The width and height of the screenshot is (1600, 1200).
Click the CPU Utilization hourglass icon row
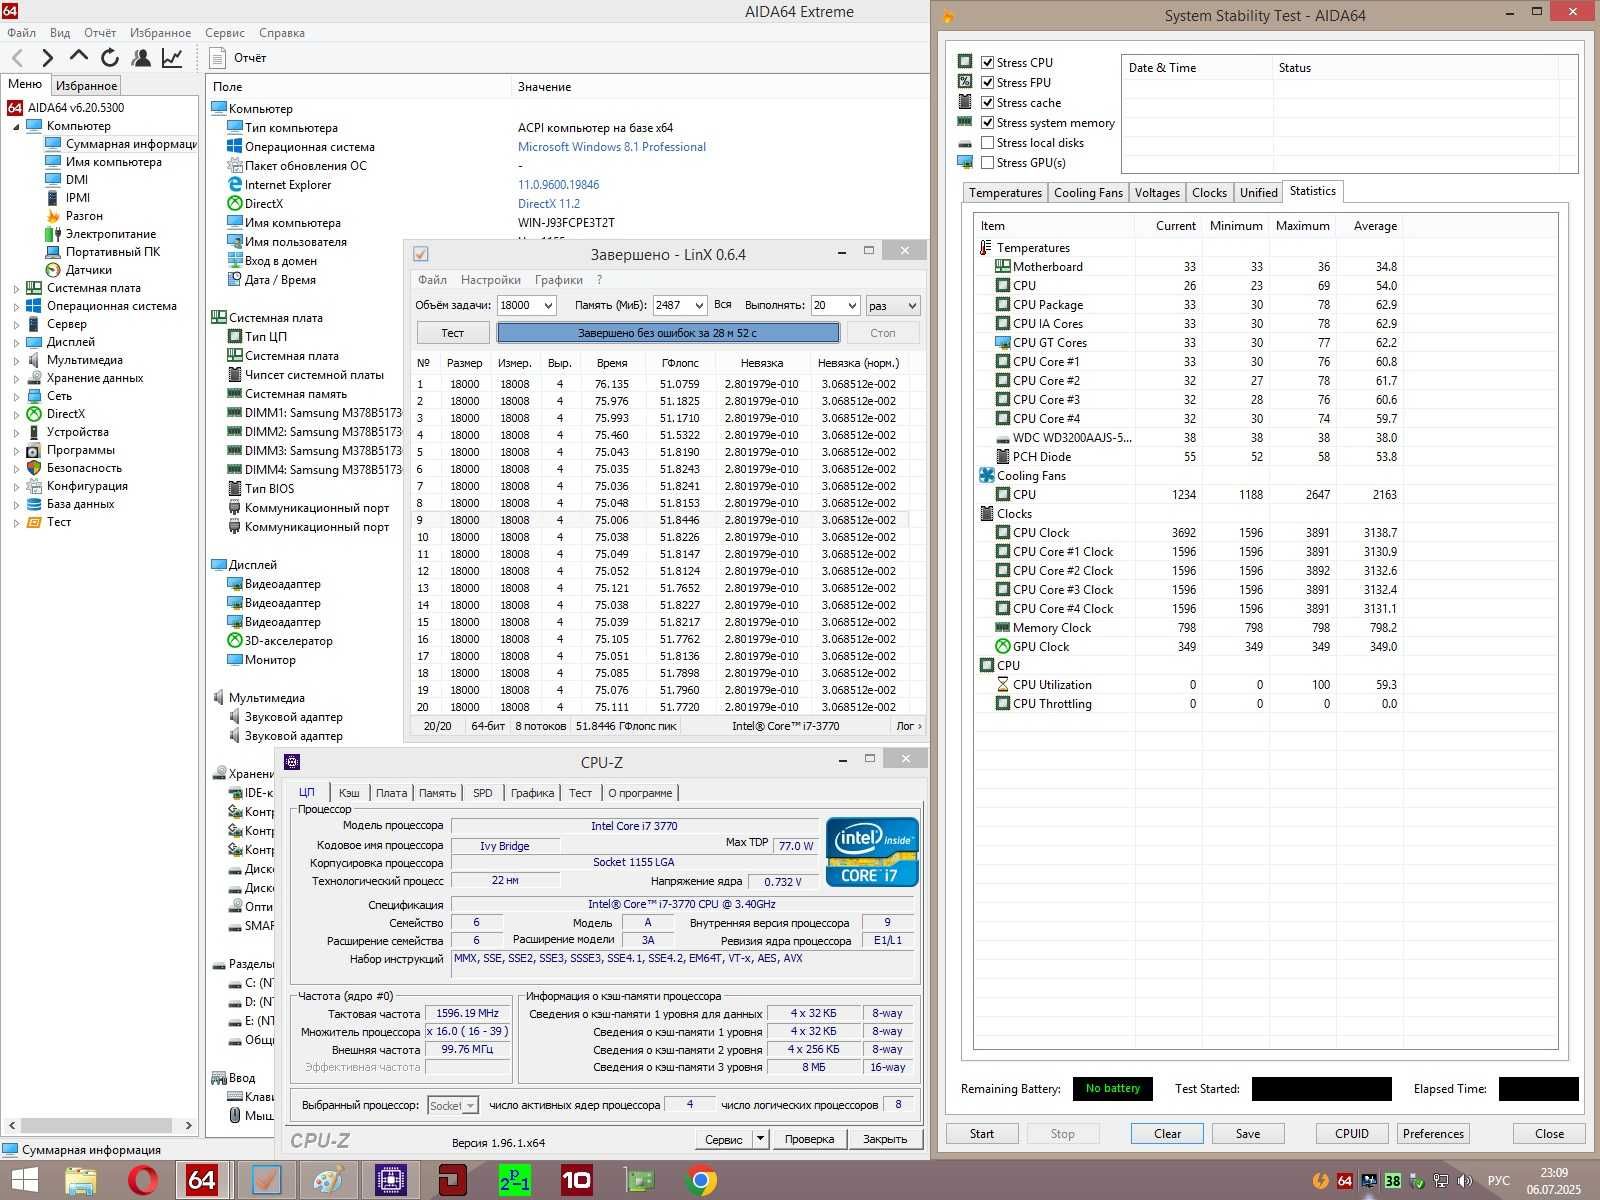click(x=1003, y=685)
